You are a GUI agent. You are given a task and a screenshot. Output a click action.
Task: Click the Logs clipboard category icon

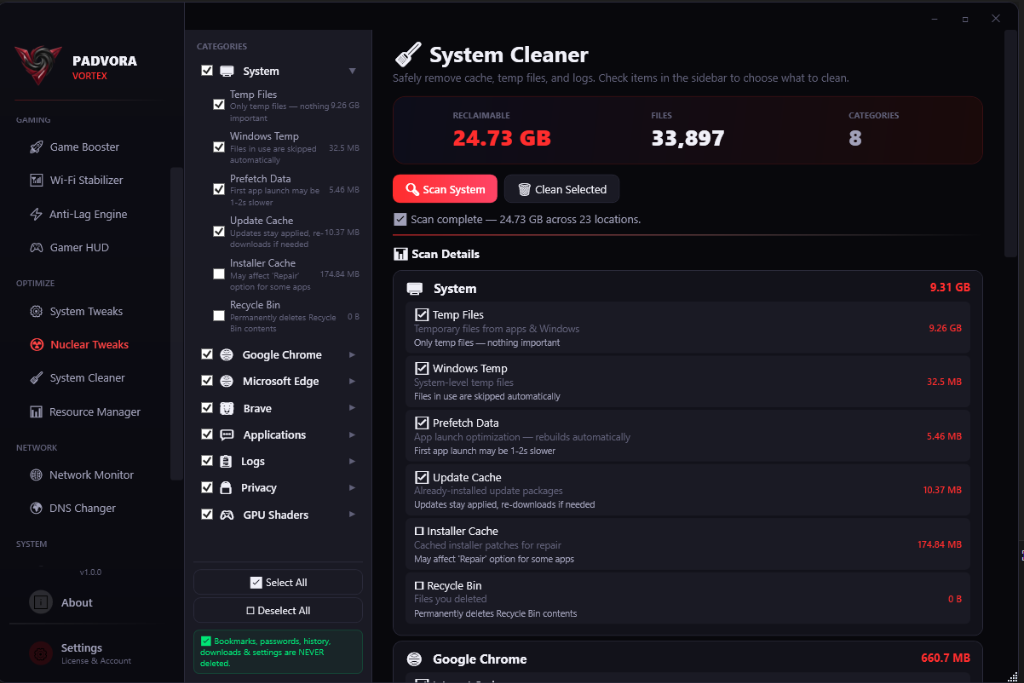click(226, 462)
